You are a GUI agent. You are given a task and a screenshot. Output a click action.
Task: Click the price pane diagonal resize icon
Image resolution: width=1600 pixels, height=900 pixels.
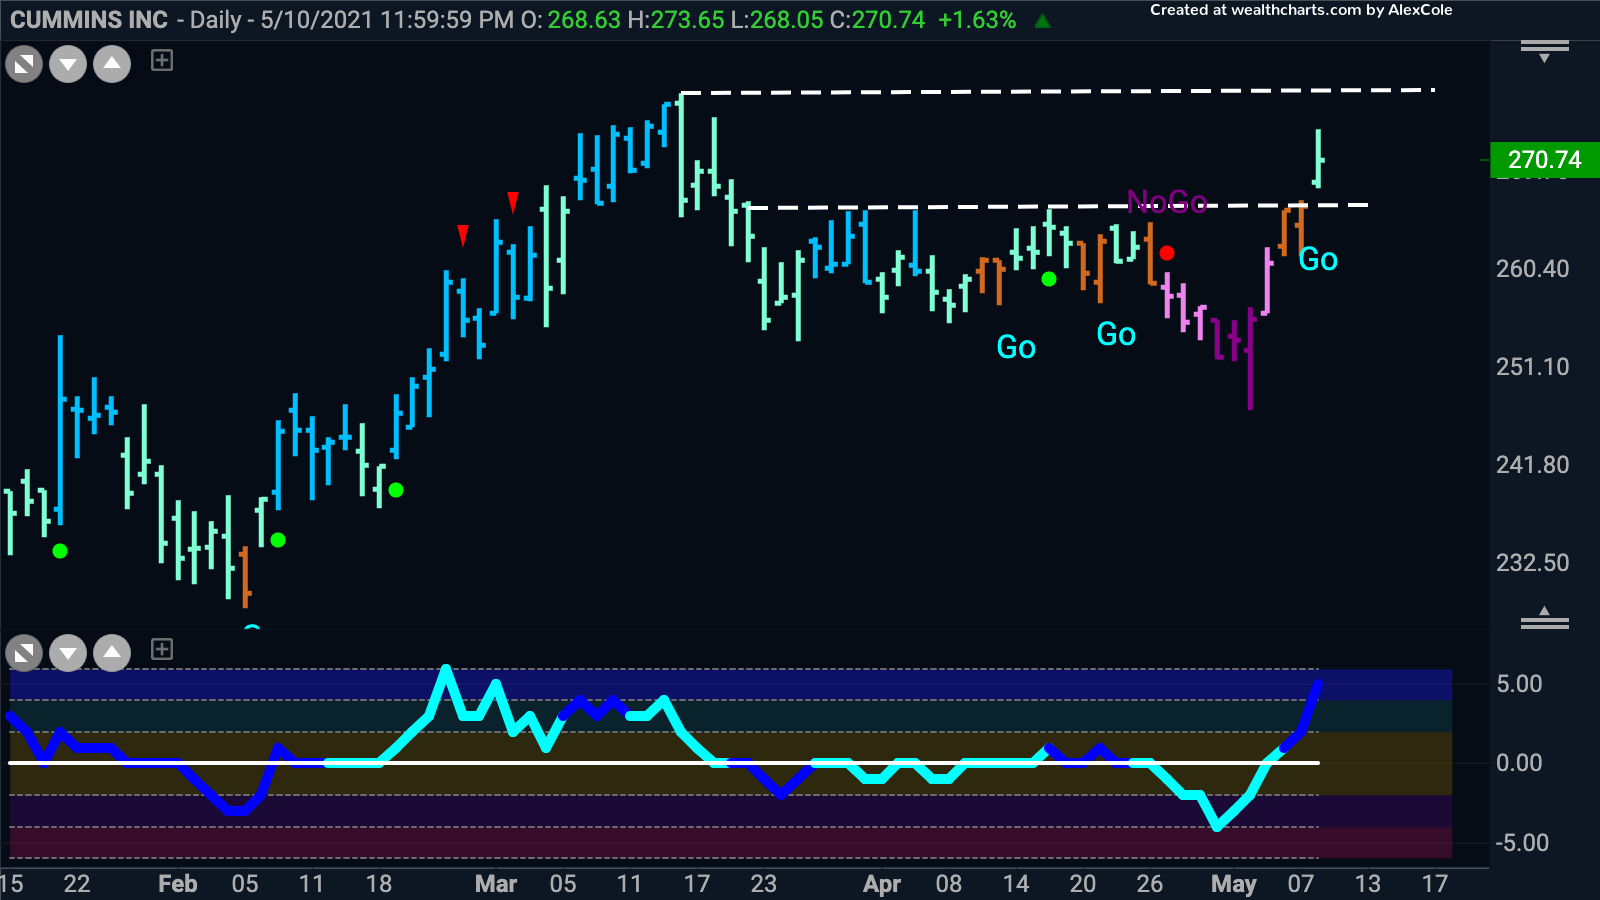coord(24,66)
